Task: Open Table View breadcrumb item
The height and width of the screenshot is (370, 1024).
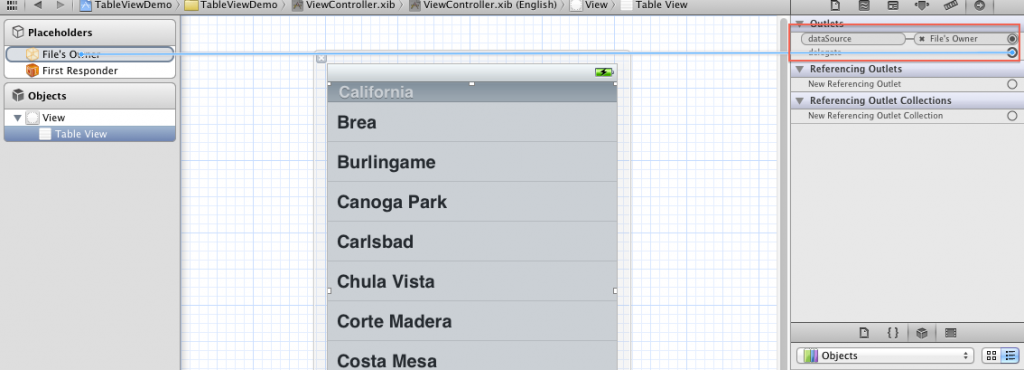Action: 654,5
